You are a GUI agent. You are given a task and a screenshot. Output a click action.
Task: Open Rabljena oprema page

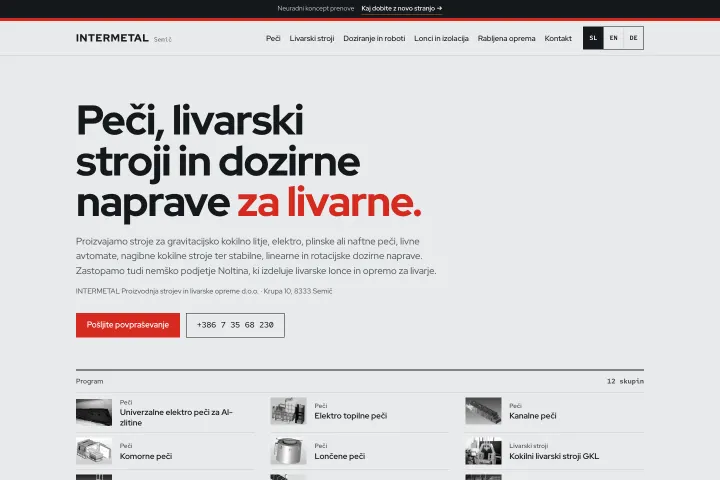(506, 39)
